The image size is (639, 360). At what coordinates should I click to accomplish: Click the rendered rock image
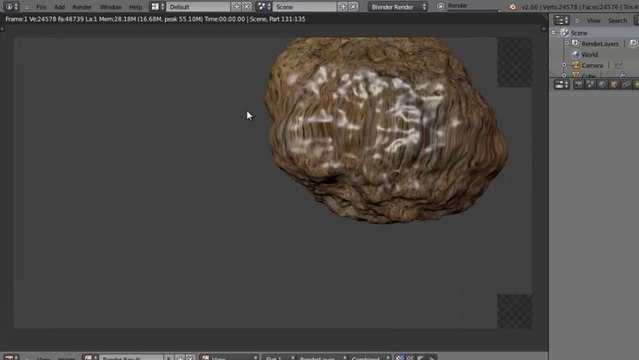(386, 130)
